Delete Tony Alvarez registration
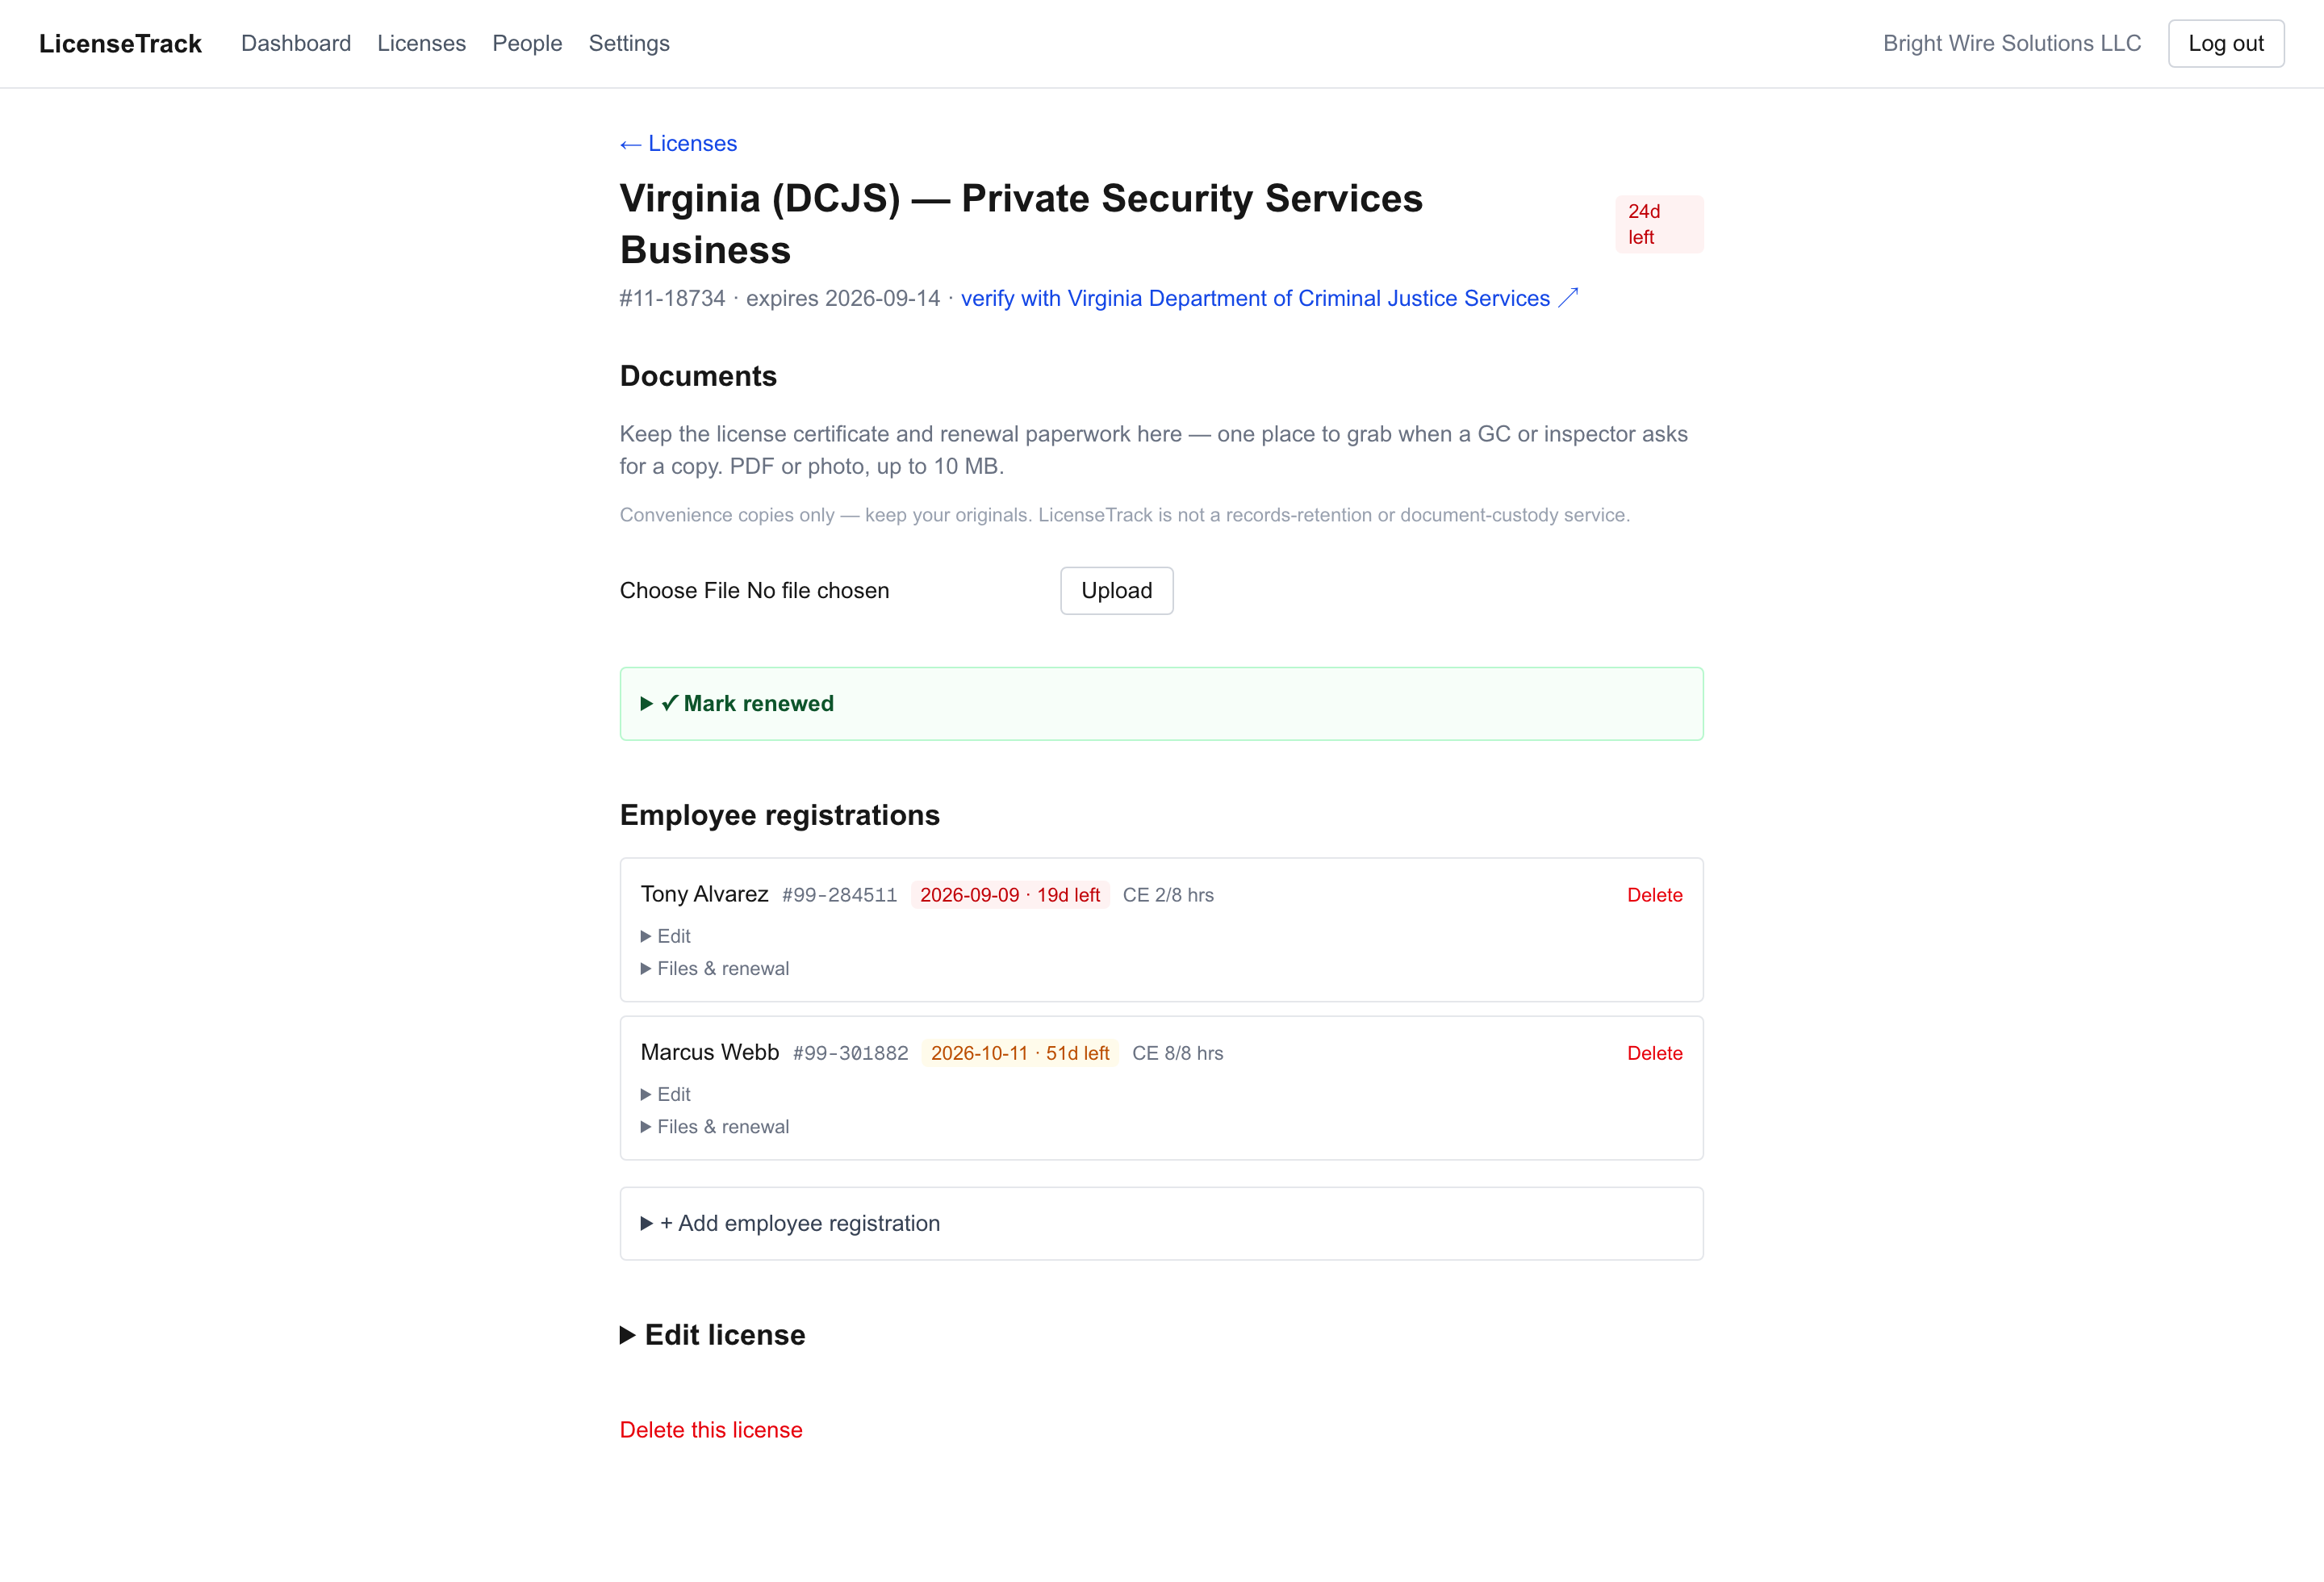The image size is (2324, 1582). click(1654, 895)
